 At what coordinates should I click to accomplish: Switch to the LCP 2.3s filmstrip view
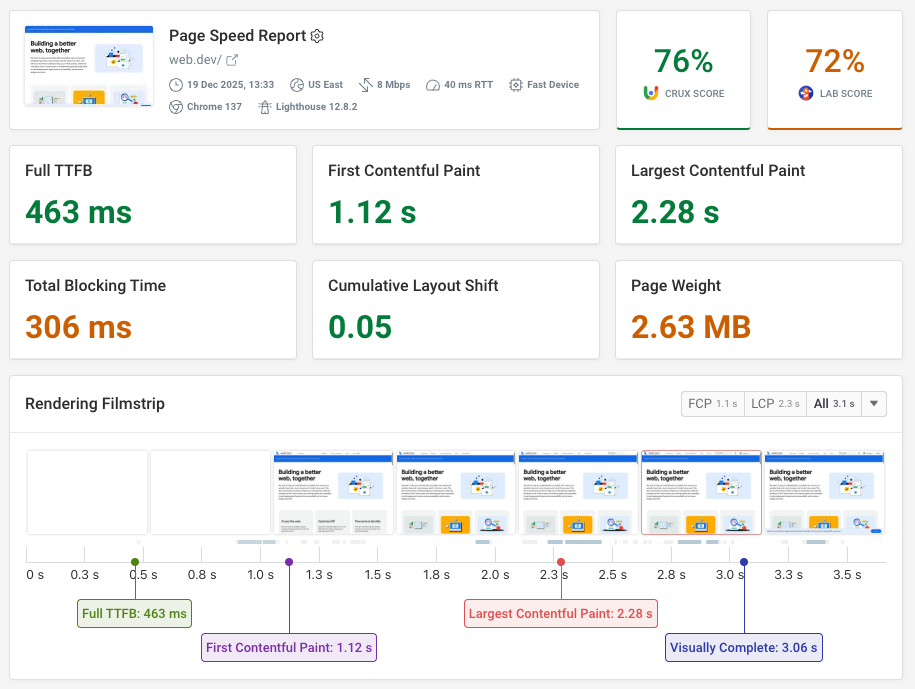(x=775, y=404)
